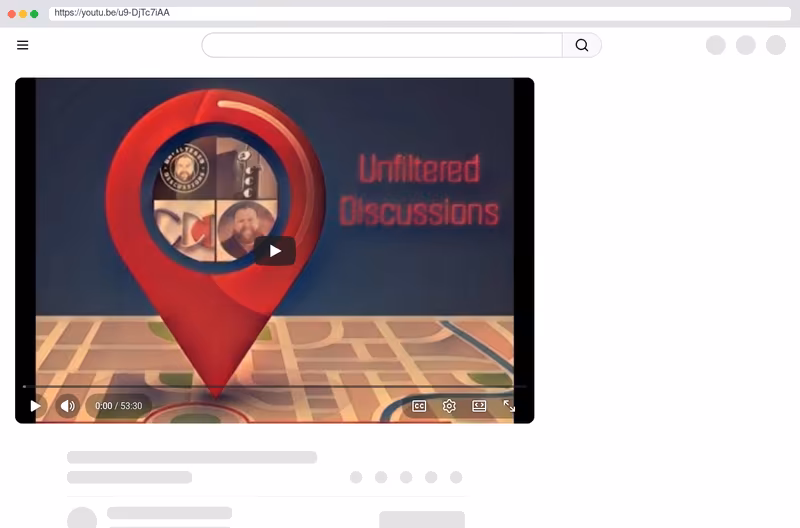This screenshot has height=528, width=800.
Task: Play the video with the bottom-bar play button
Action: (x=35, y=406)
